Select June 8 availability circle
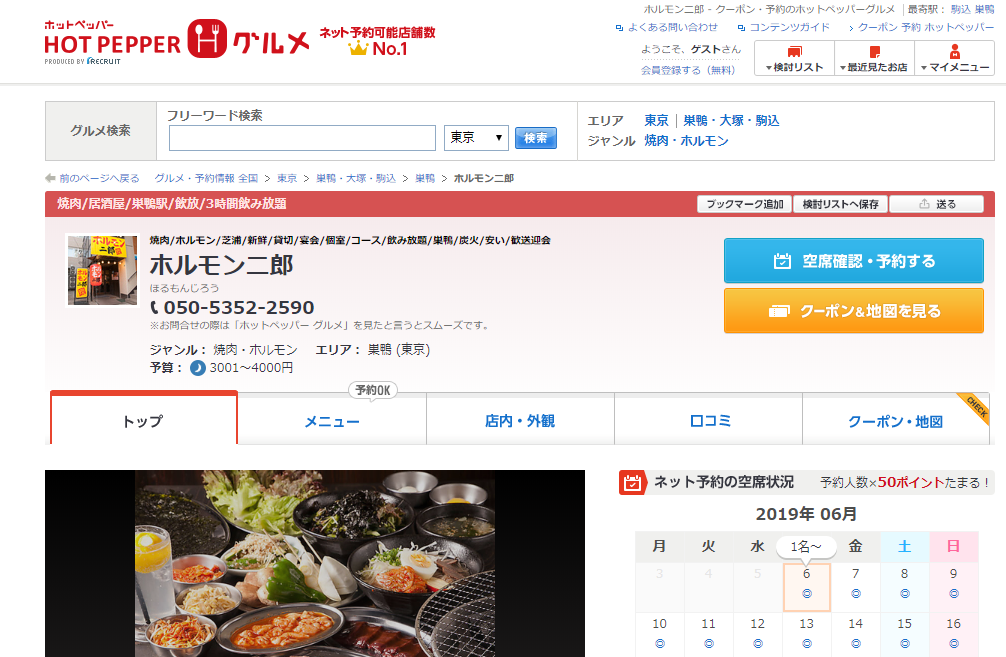Screen dimensions: 1006x657 pyautogui.click(x=905, y=594)
